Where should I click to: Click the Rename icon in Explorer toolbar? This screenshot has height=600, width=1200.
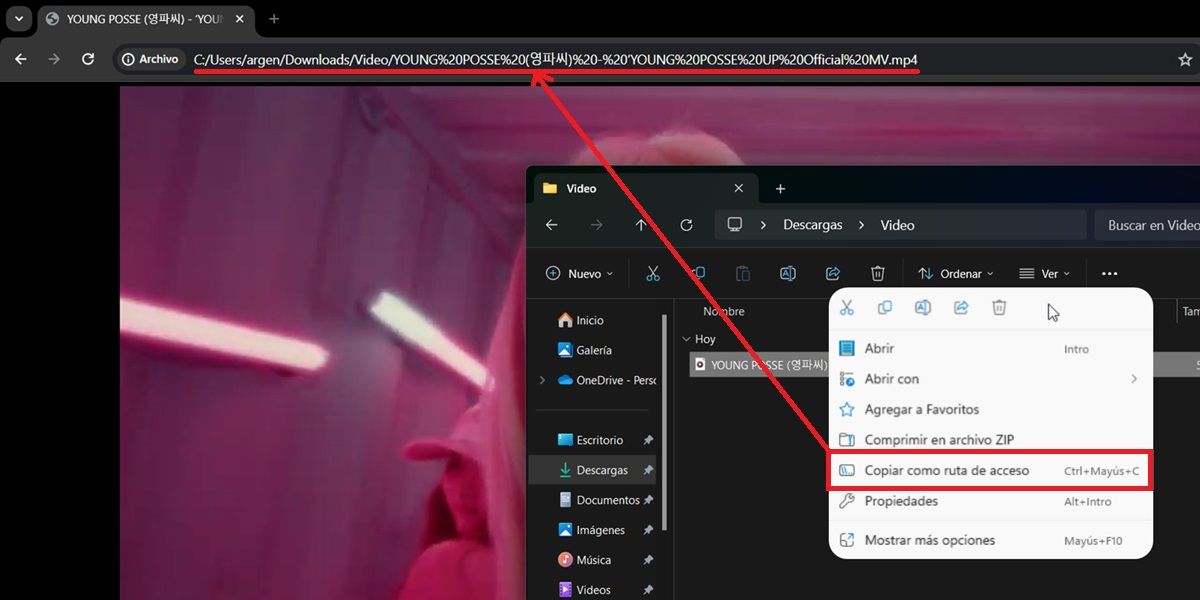[x=788, y=273]
